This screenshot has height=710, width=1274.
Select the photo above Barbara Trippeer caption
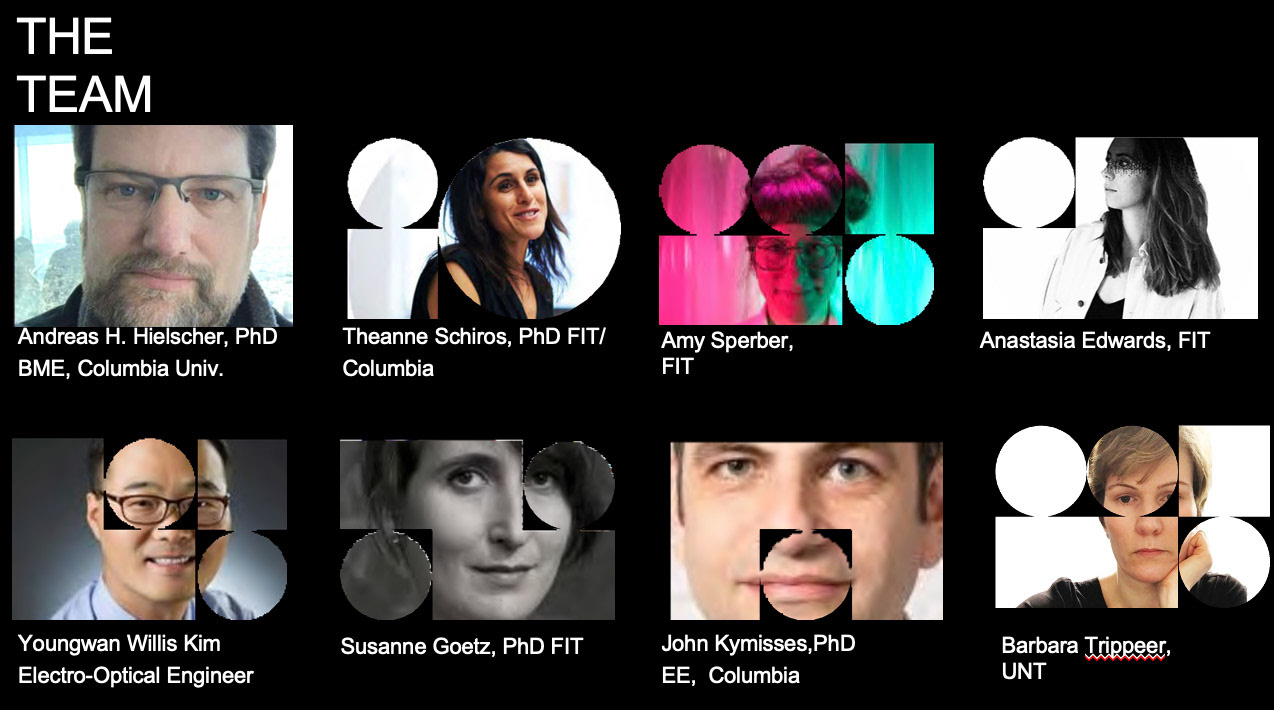tap(1132, 516)
